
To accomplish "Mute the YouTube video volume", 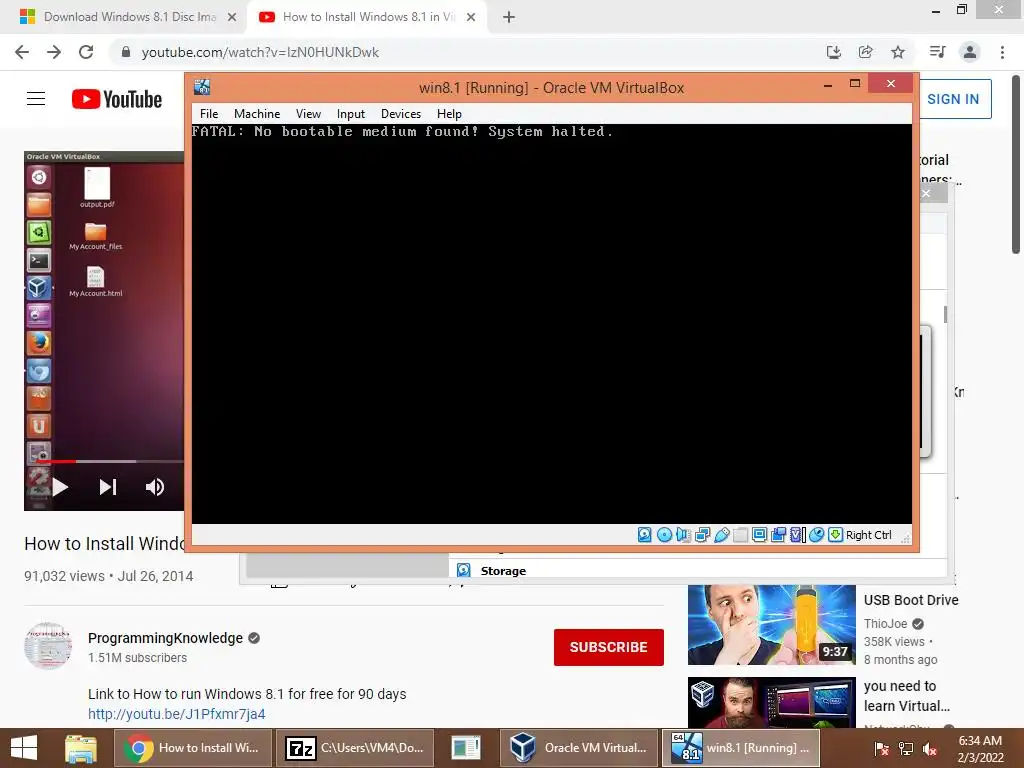I will coord(155,487).
